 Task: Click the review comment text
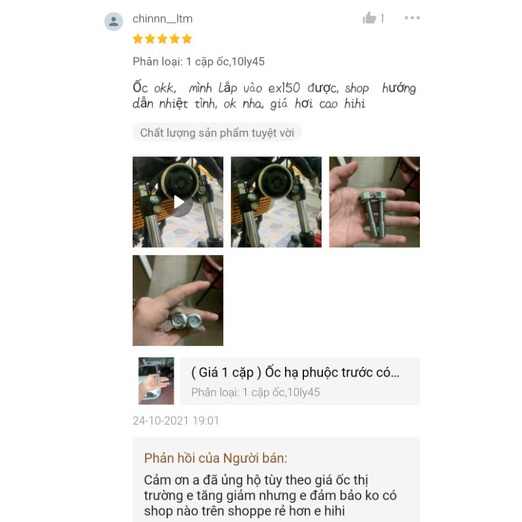pos(274,96)
